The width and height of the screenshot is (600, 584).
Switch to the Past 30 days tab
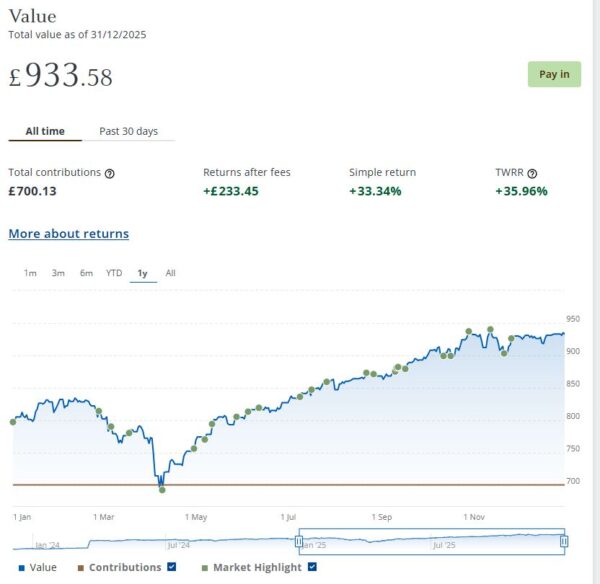[128, 131]
